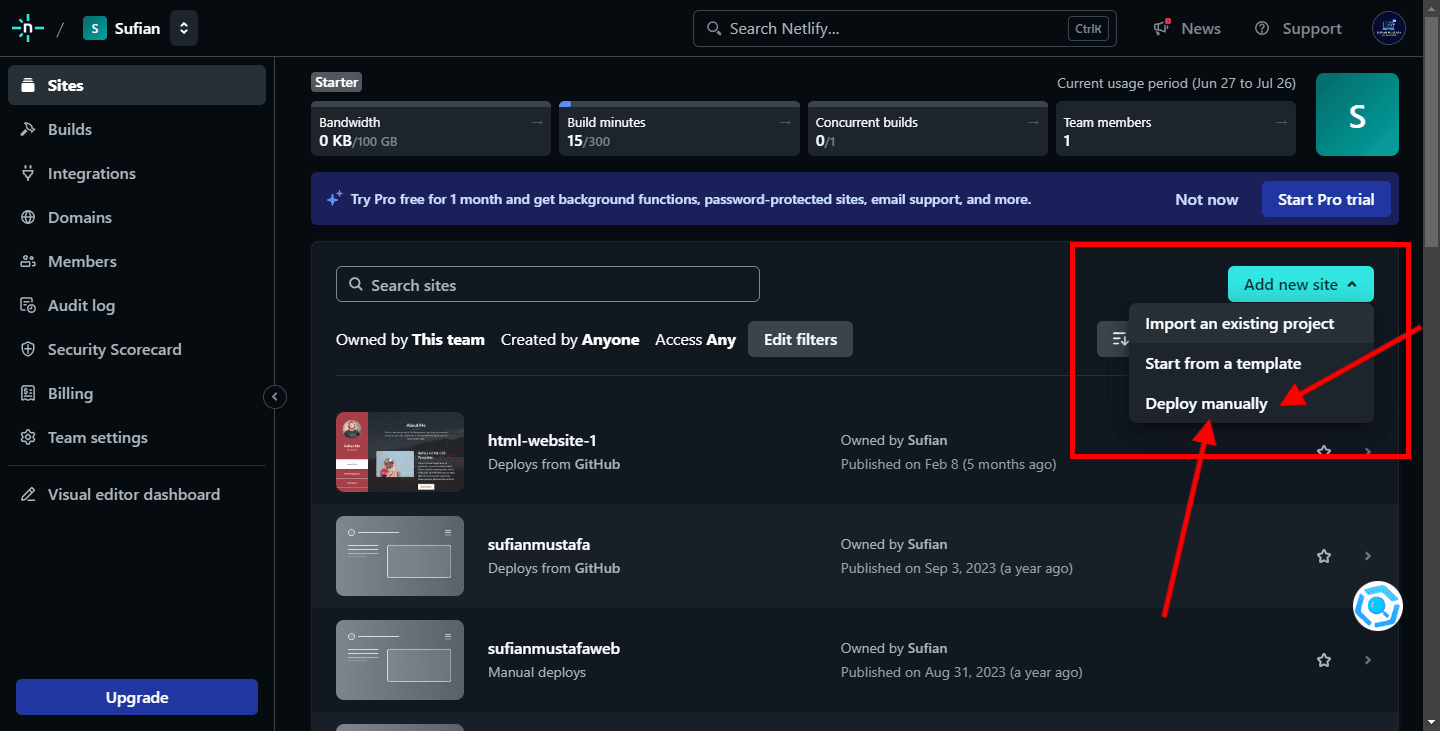Viewport: 1440px width, 731px height.
Task: Open the sufianmustafa site name
Action: coord(539,544)
